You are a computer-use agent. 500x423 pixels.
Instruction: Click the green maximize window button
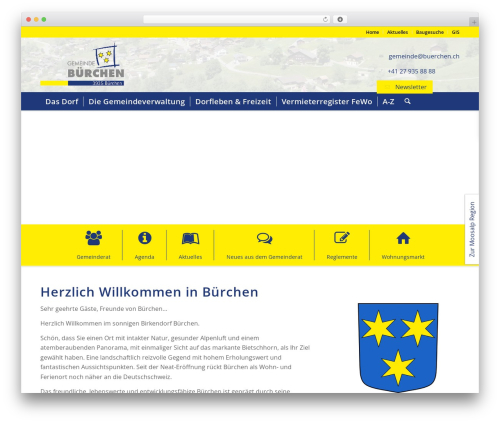pyautogui.click(x=44, y=20)
